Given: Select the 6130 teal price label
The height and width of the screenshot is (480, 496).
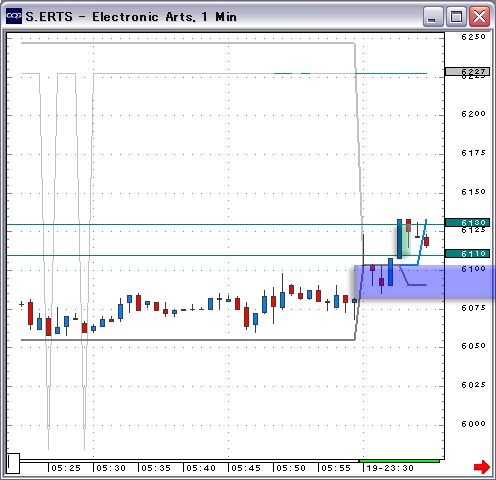Looking at the screenshot, I should (467, 222).
